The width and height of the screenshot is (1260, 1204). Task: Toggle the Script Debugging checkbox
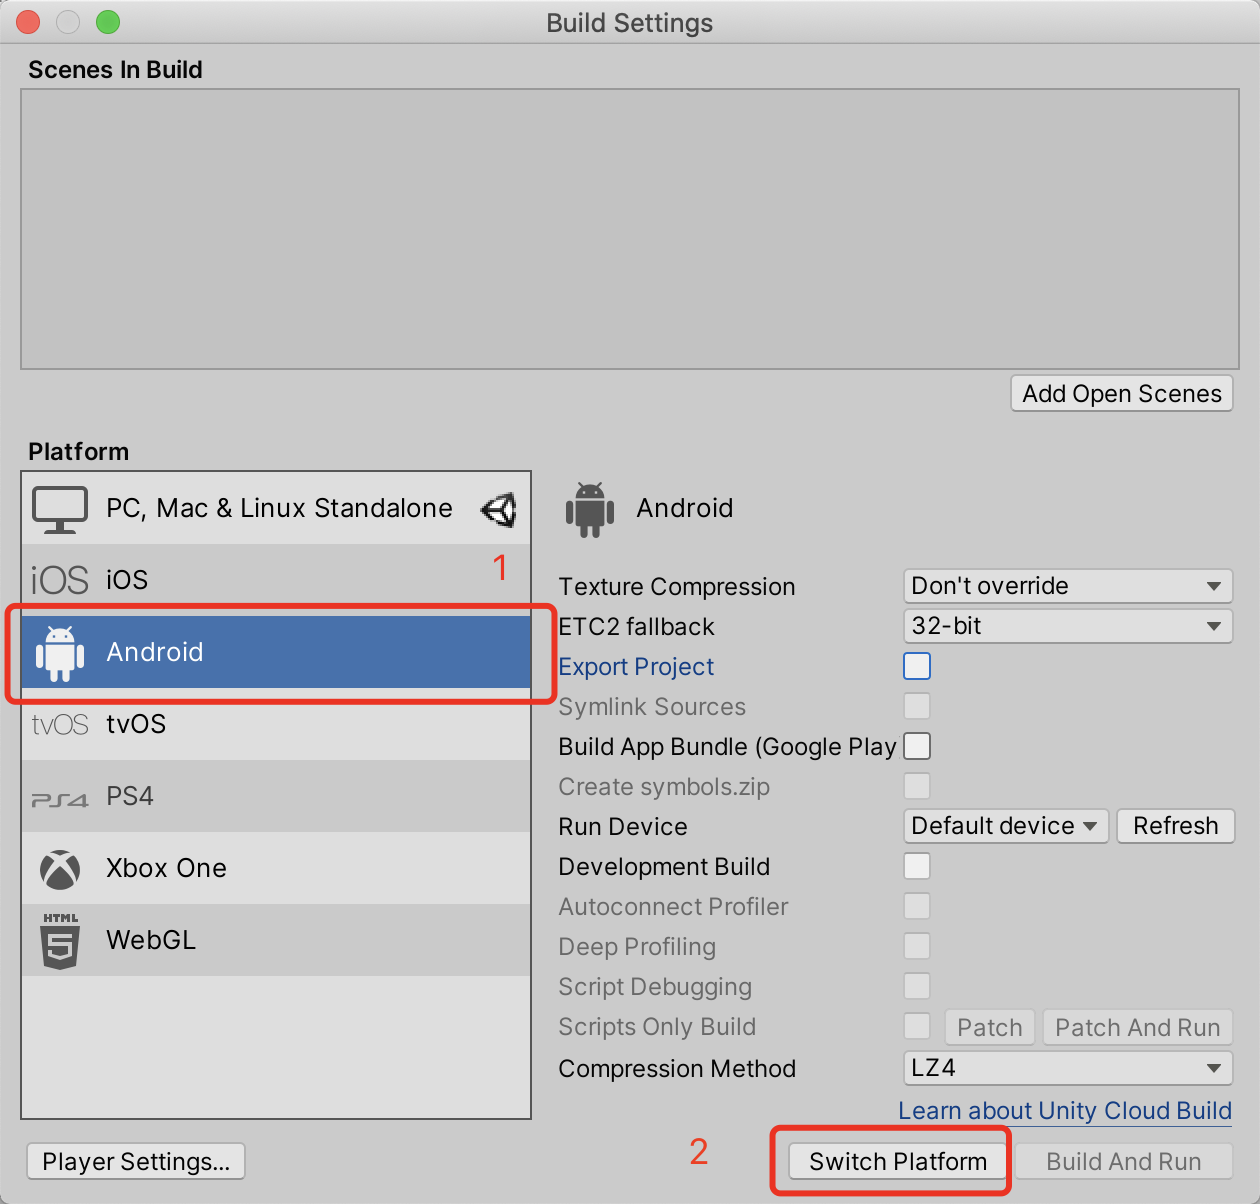(917, 986)
